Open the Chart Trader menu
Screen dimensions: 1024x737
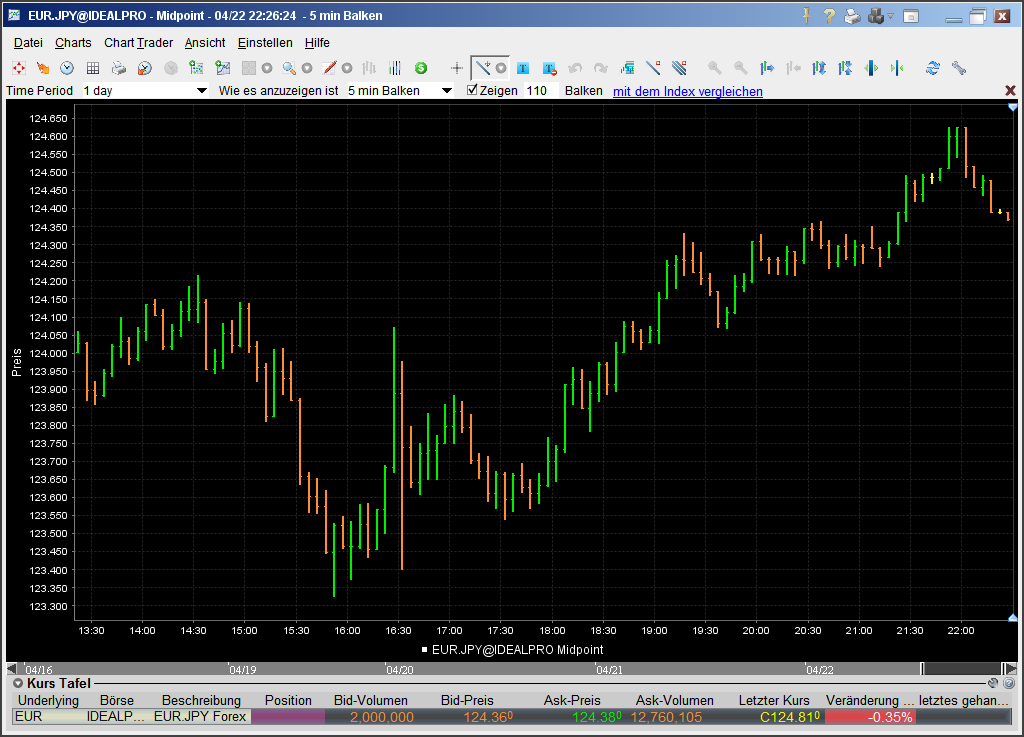click(138, 43)
